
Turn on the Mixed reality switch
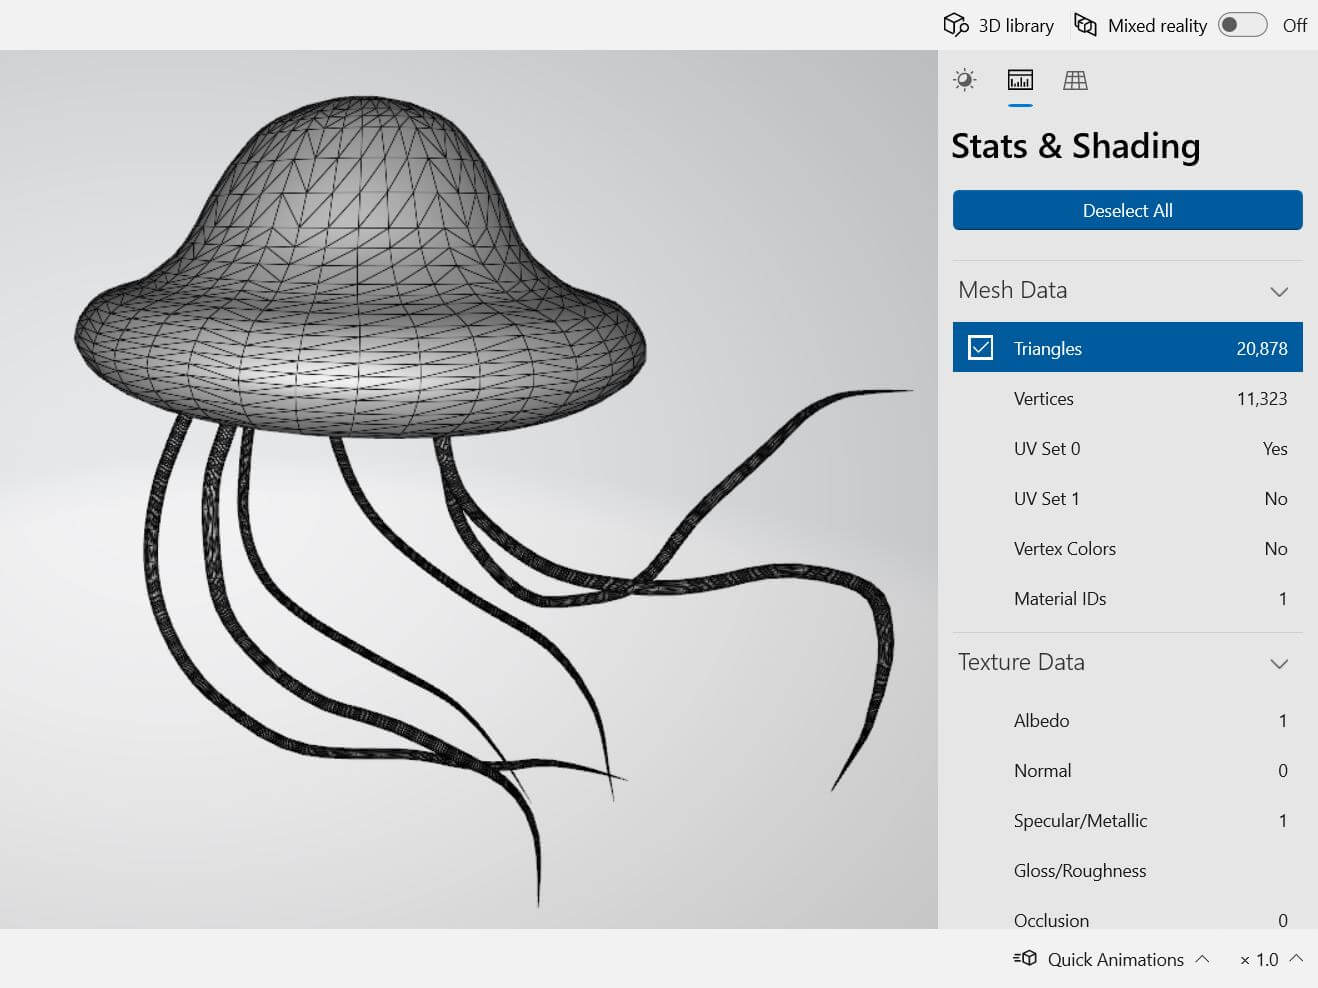(1242, 25)
